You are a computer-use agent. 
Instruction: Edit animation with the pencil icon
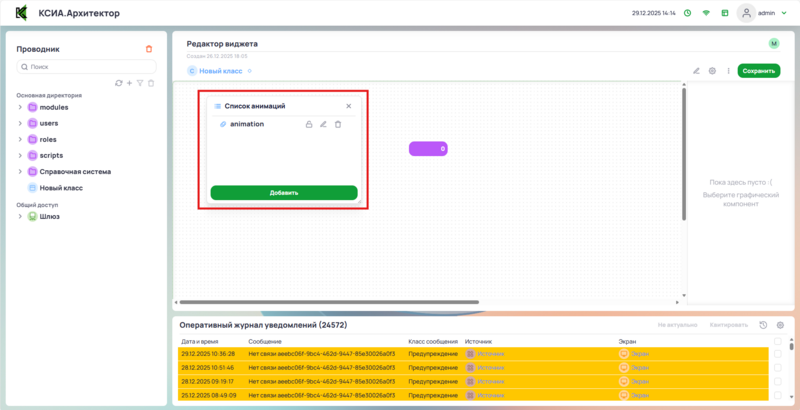[x=323, y=124]
